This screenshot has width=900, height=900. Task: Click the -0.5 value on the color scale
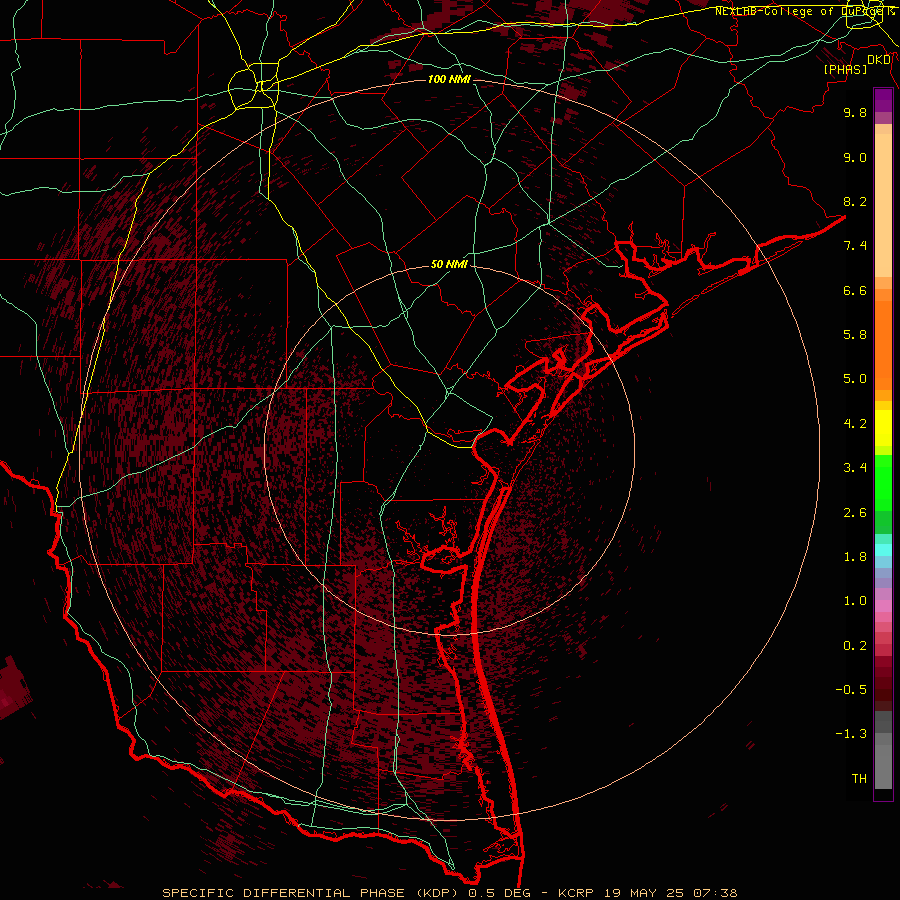tap(851, 690)
